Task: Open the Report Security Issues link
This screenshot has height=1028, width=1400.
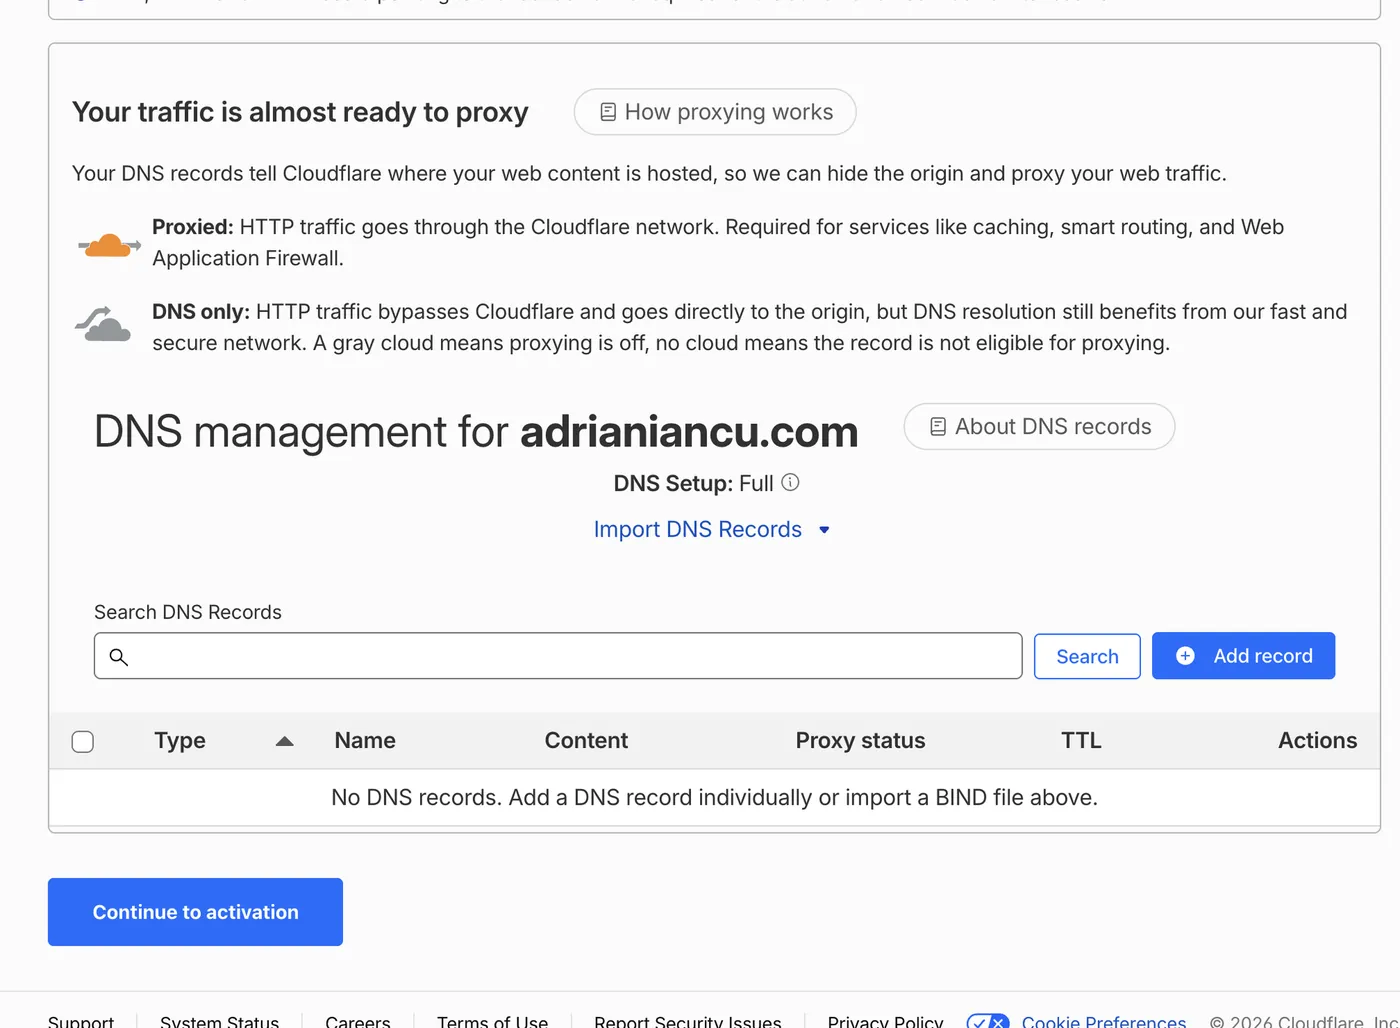Action: click(687, 1021)
